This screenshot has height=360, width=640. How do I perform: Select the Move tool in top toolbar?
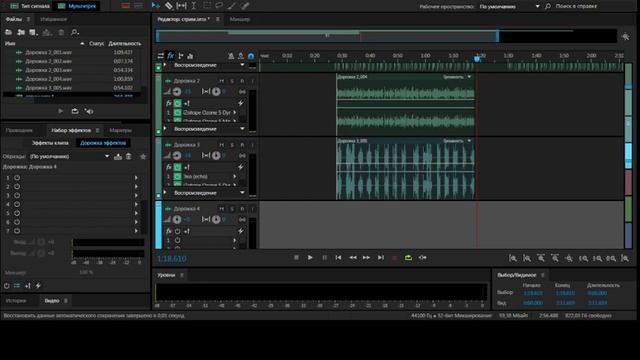click(156, 6)
